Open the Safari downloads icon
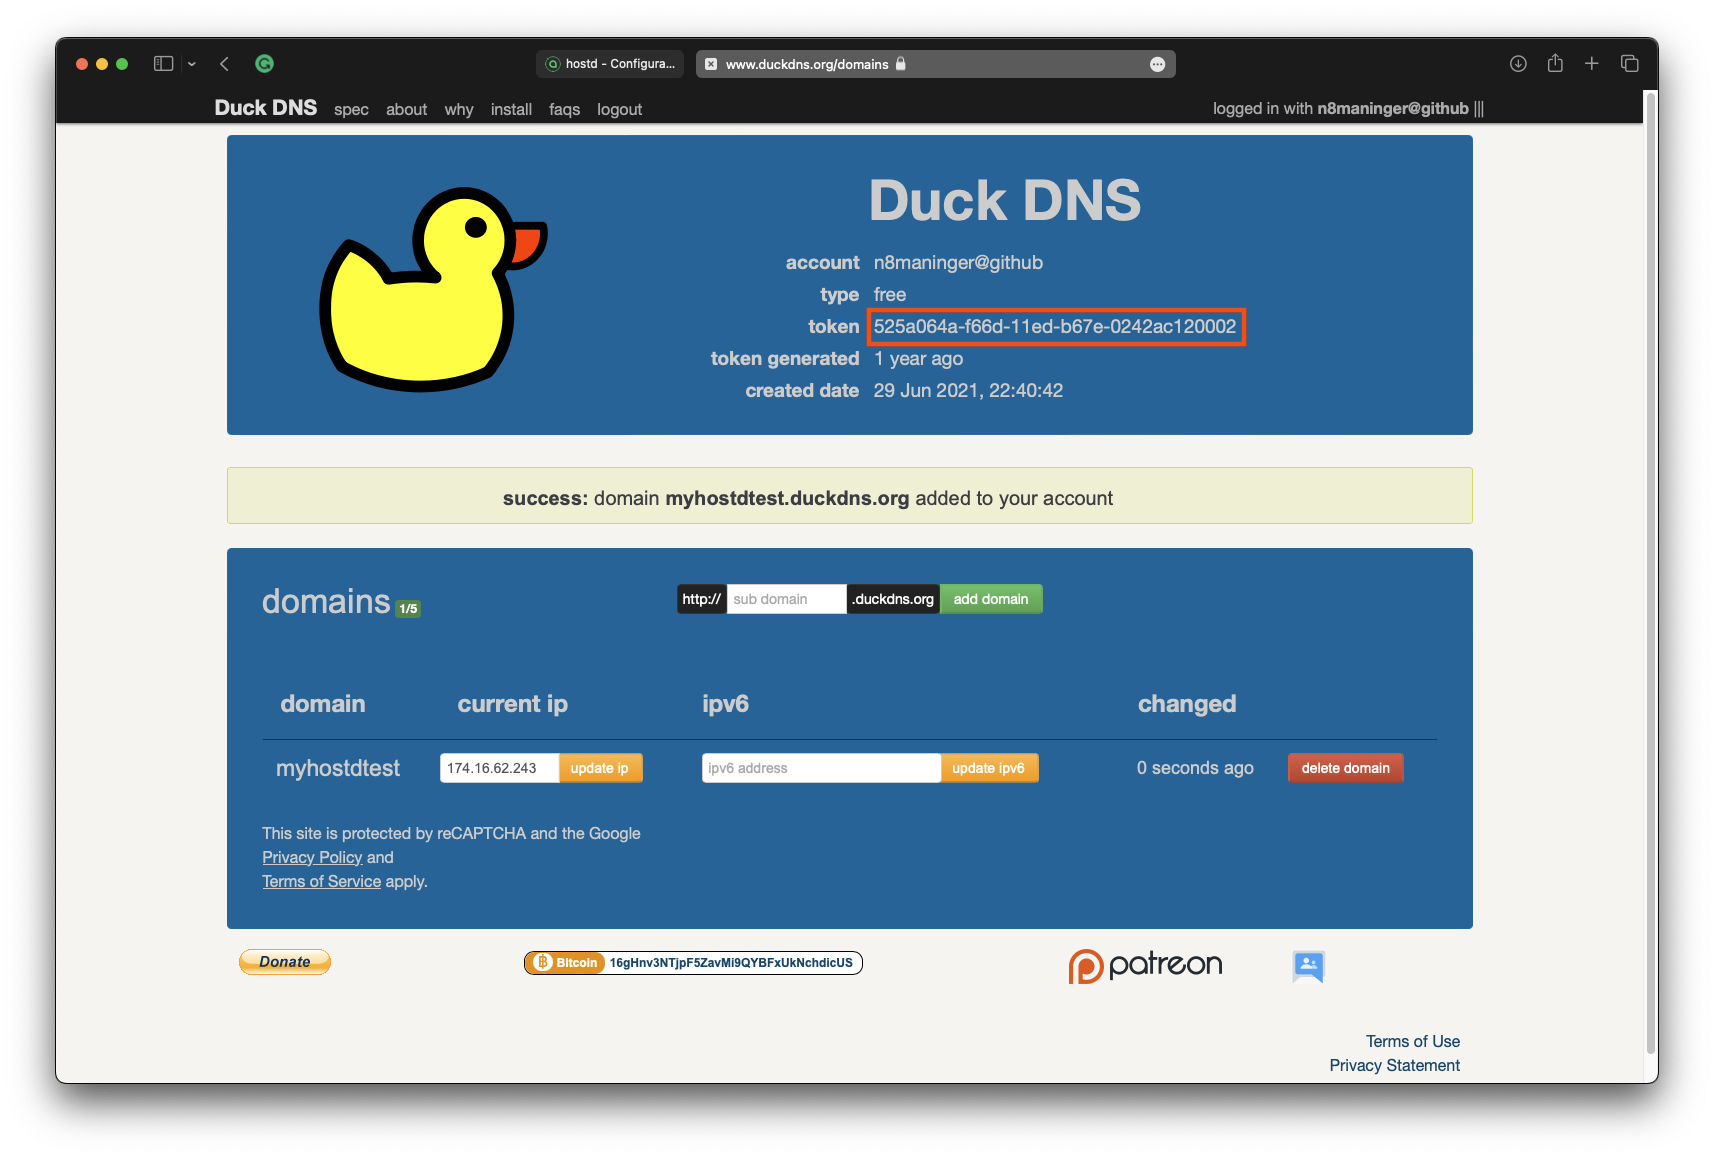The image size is (1714, 1157). tap(1518, 64)
